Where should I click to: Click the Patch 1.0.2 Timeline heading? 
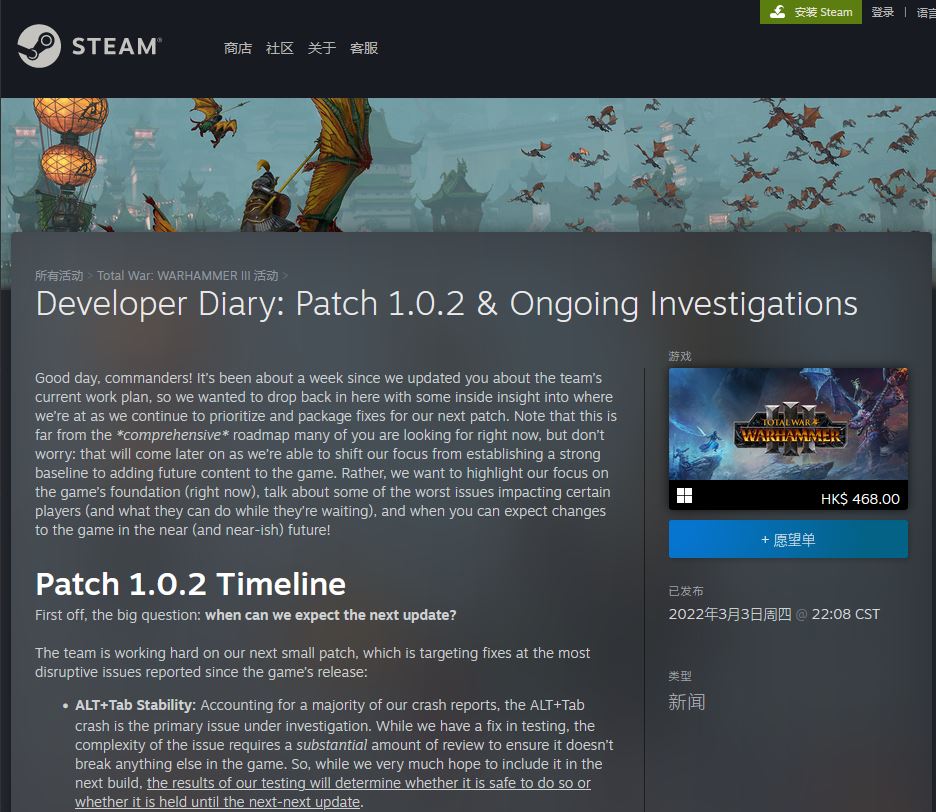[190, 584]
